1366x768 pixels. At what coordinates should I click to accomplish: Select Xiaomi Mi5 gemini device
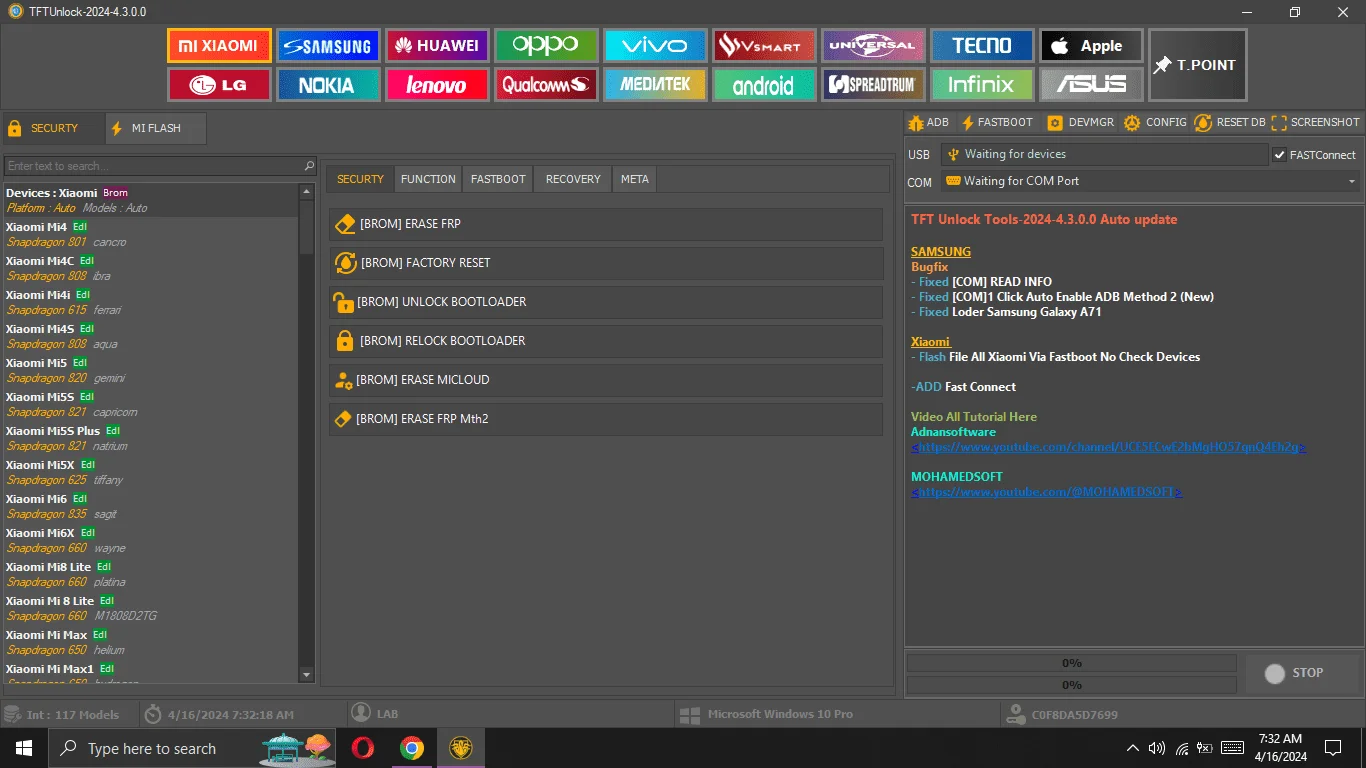click(x=150, y=371)
